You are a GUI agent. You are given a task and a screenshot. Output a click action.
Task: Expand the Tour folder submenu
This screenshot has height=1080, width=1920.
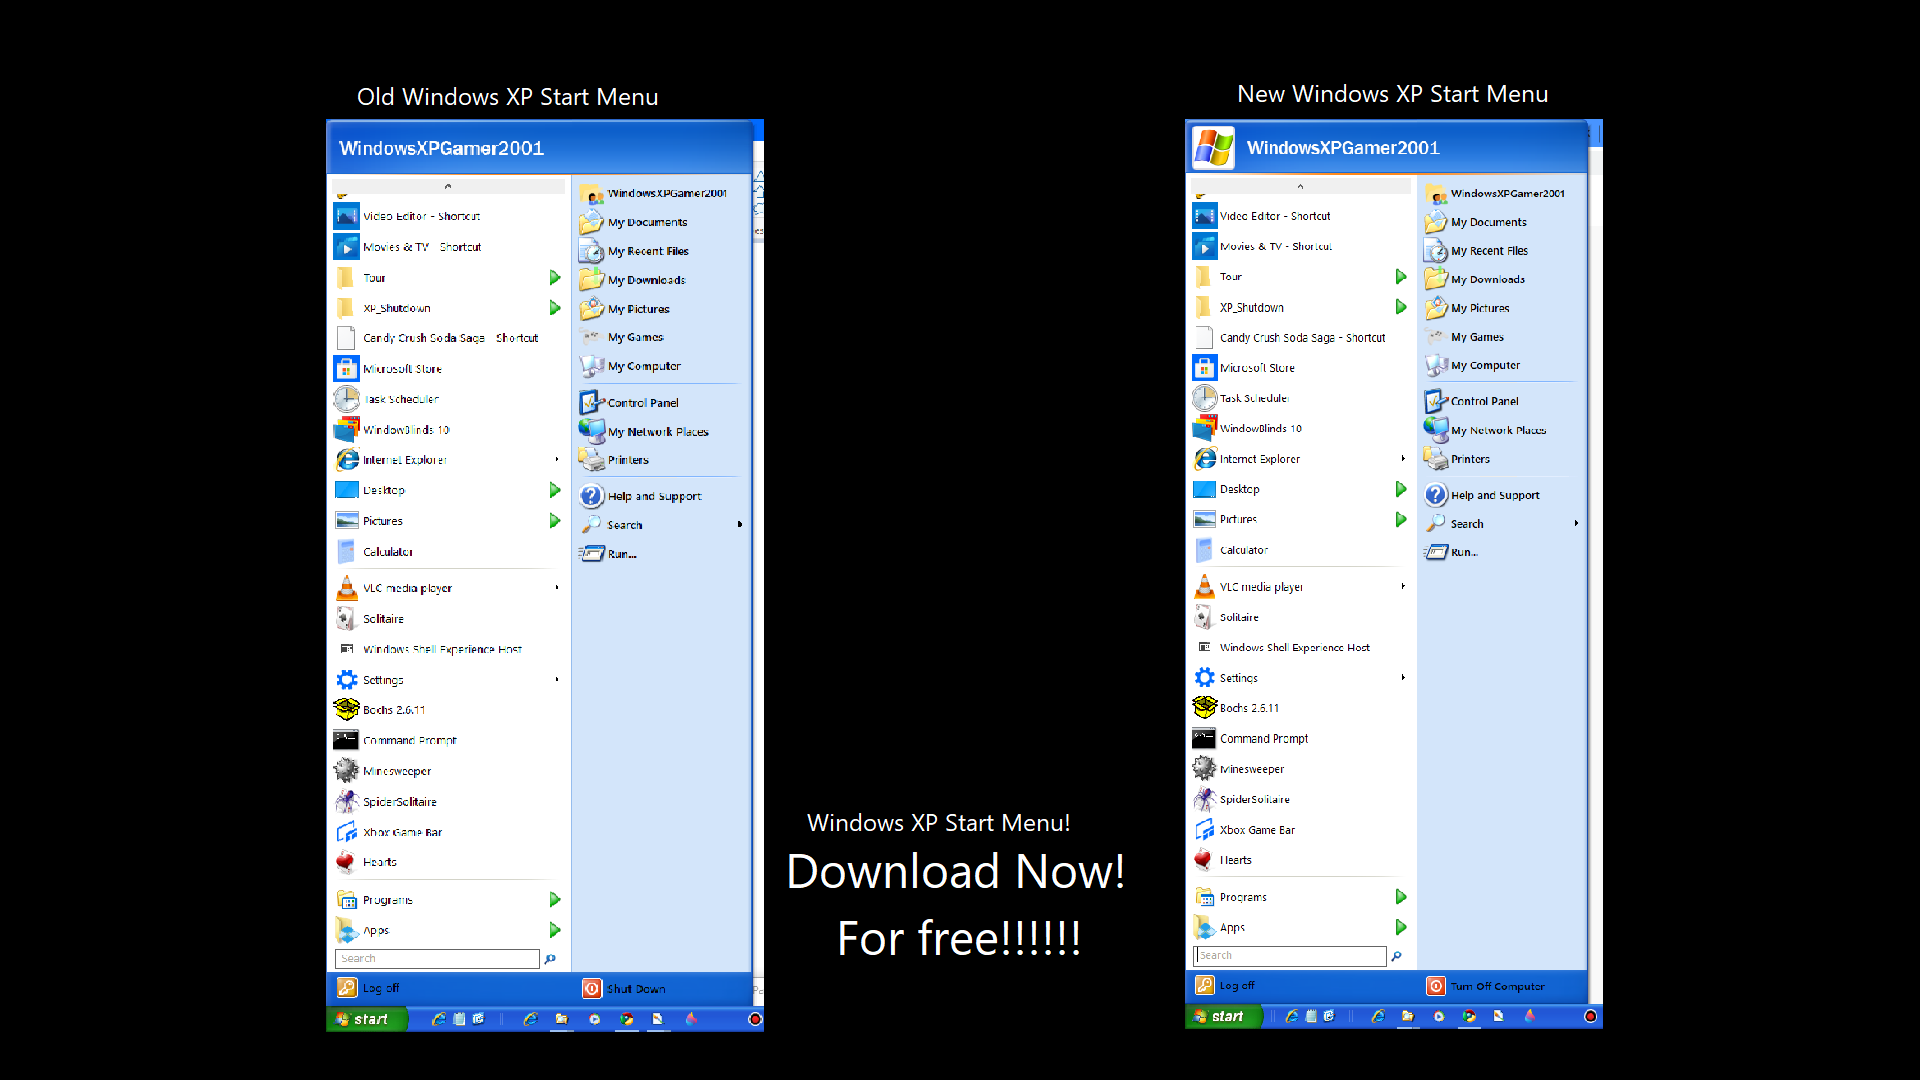pyautogui.click(x=555, y=277)
